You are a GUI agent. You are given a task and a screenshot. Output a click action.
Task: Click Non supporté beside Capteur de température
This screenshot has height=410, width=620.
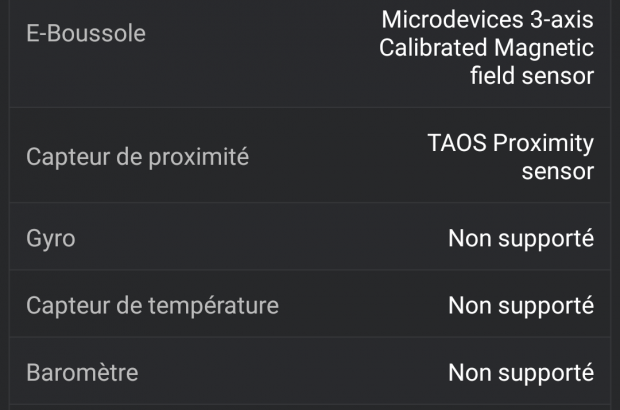[520, 305]
